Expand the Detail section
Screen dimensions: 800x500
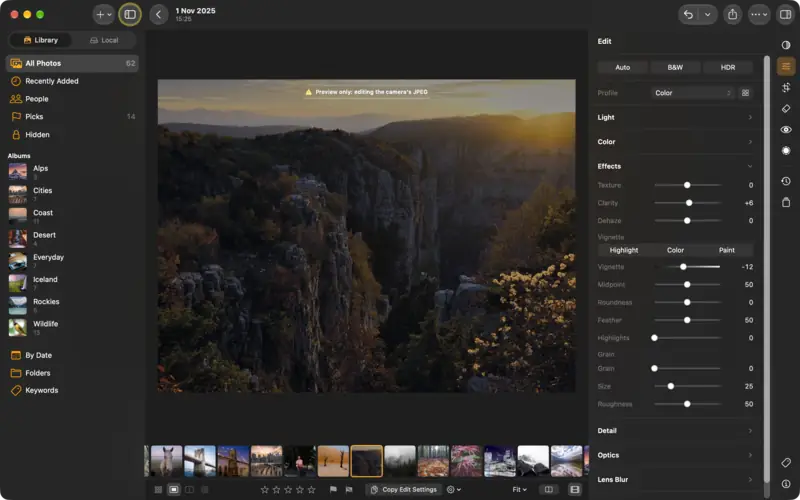click(x=675, y=431)
